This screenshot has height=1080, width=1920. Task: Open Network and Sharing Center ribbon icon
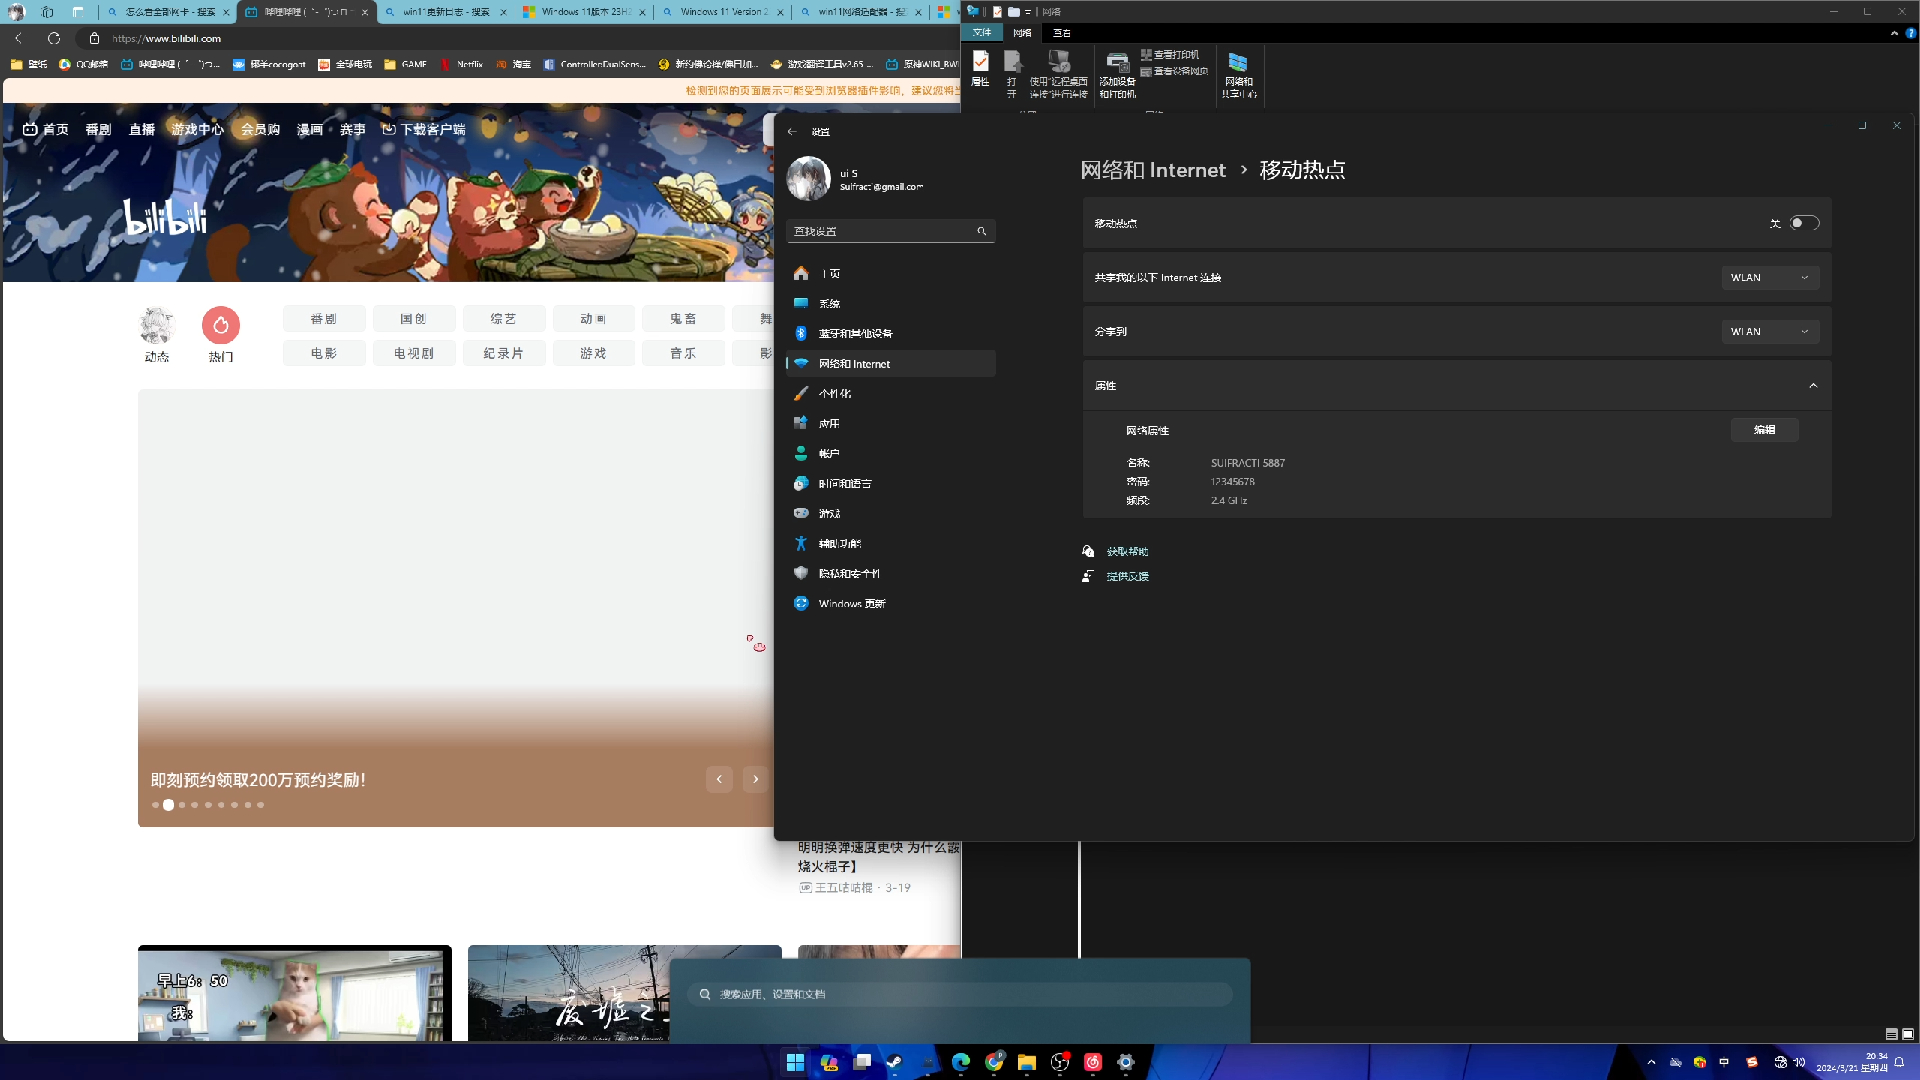(x=1238, y=74)
